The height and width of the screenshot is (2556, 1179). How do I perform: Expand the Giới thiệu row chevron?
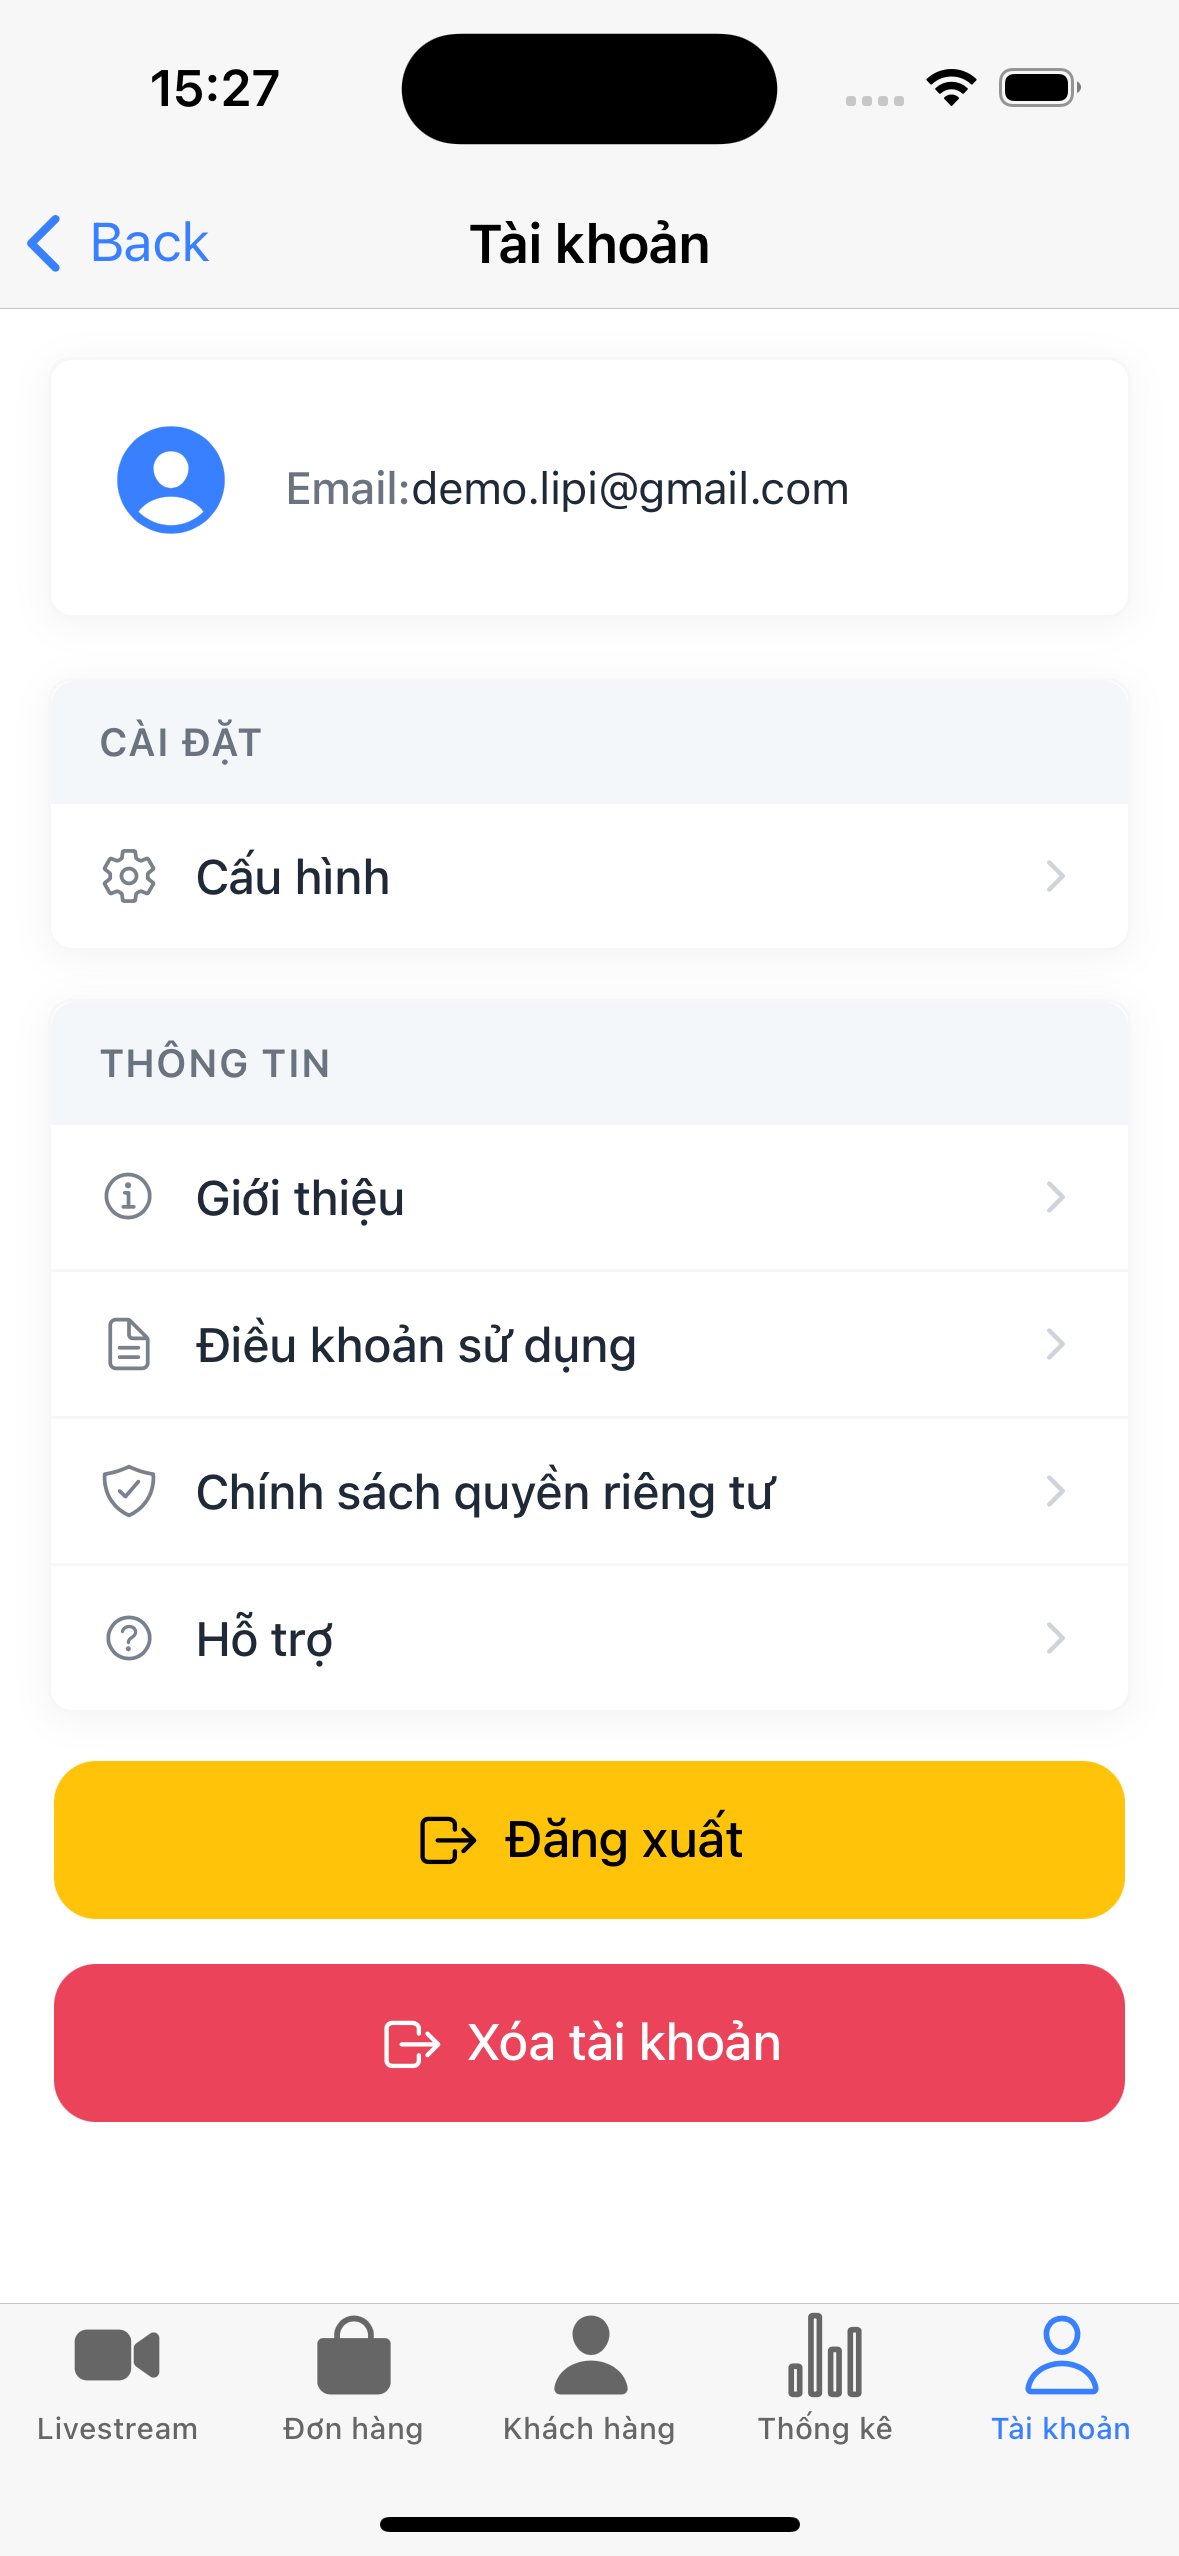coord(1055,1197)
